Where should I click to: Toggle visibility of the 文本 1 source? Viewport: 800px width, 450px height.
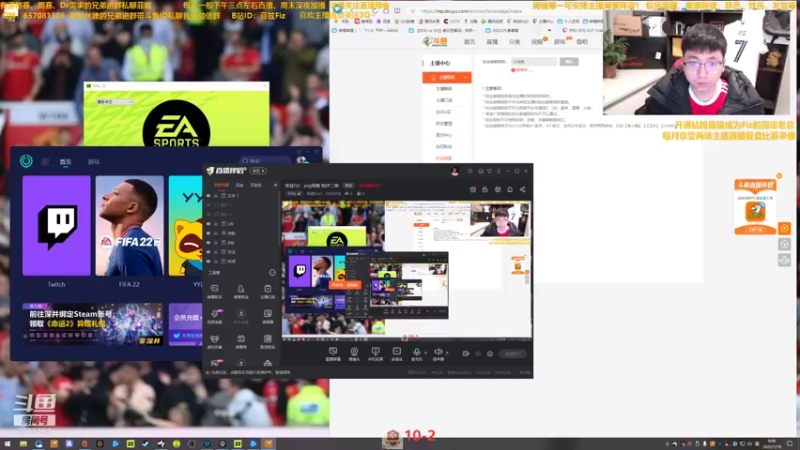[208, 195]
